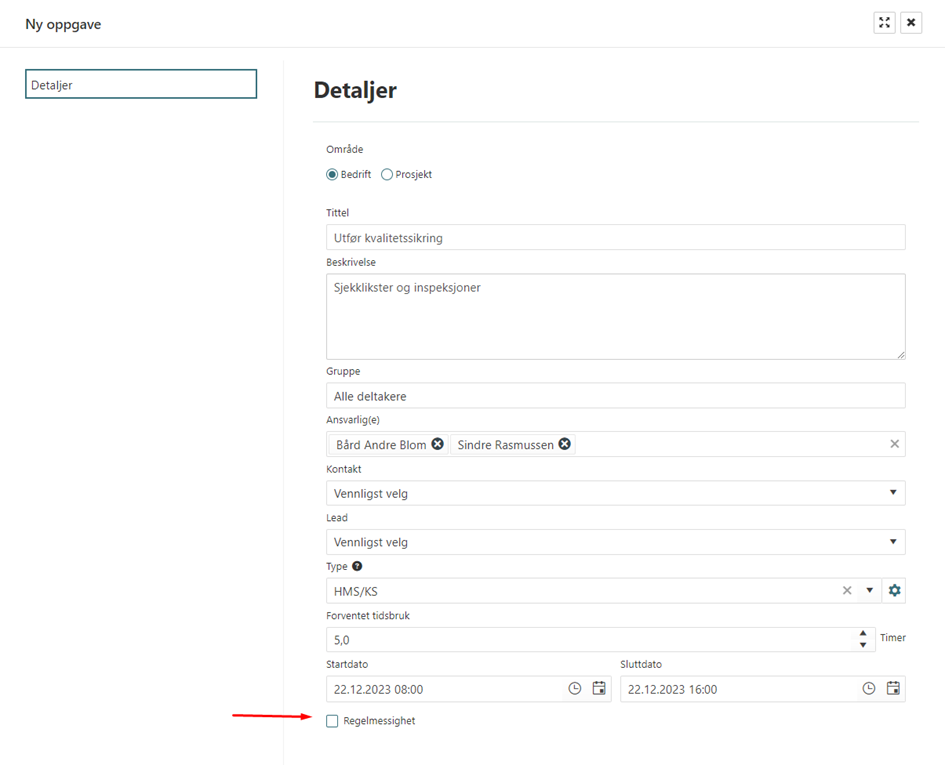Increase Forventet tidsbruk with up arrow

863,633
